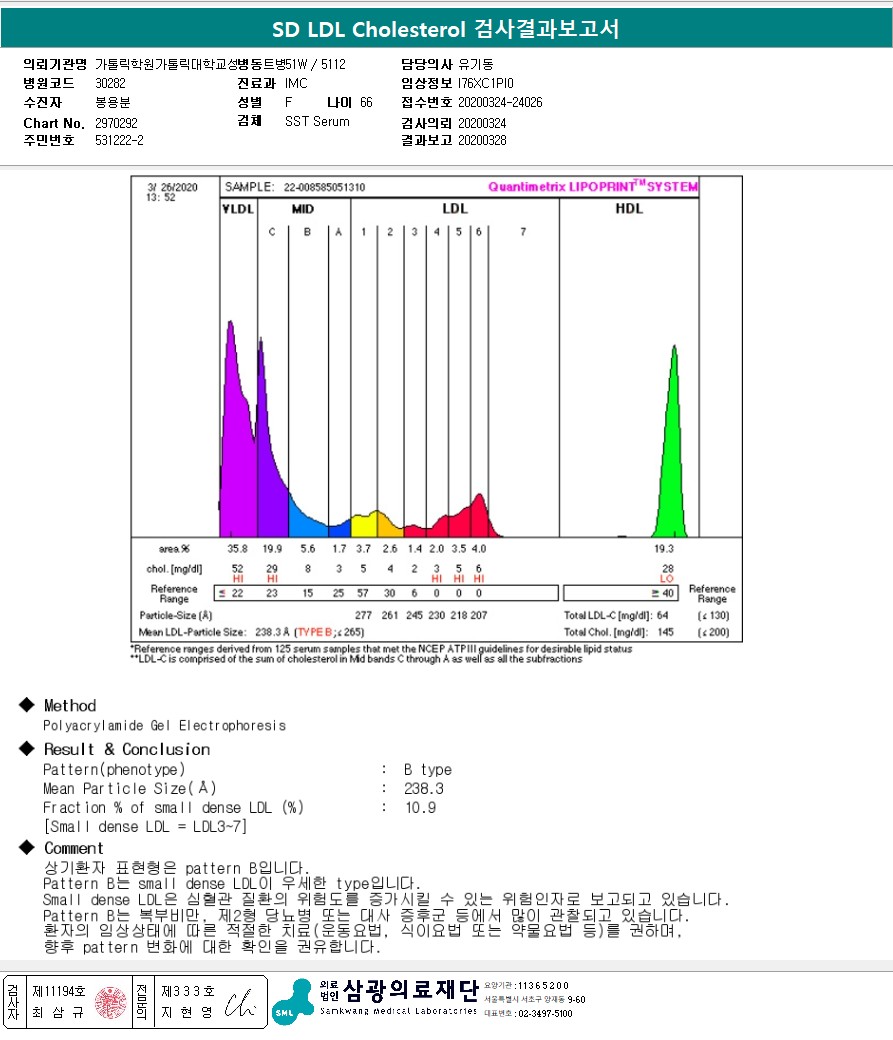Click the SML logo in the footer
The height and width of the screenshot is (1040, 893).
pyautogui.click(x=293, y=1002)
